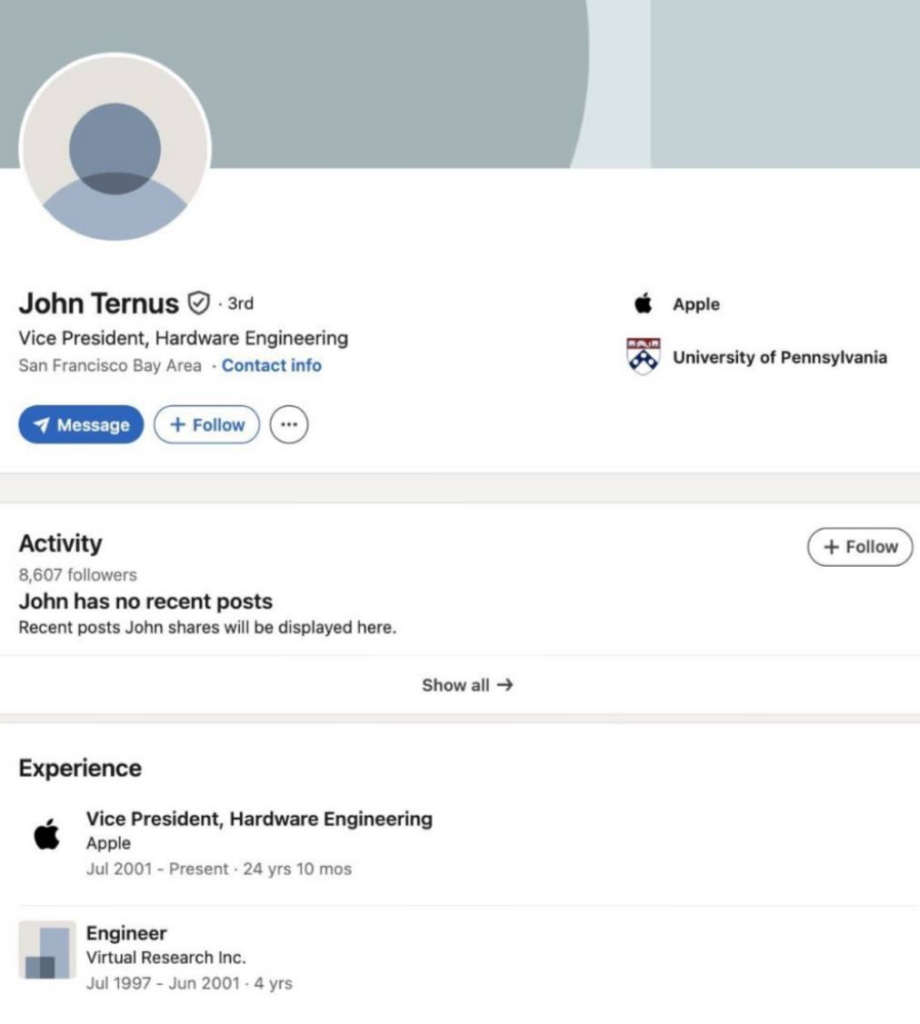Click the Apple company name in the header

point(696,304)
